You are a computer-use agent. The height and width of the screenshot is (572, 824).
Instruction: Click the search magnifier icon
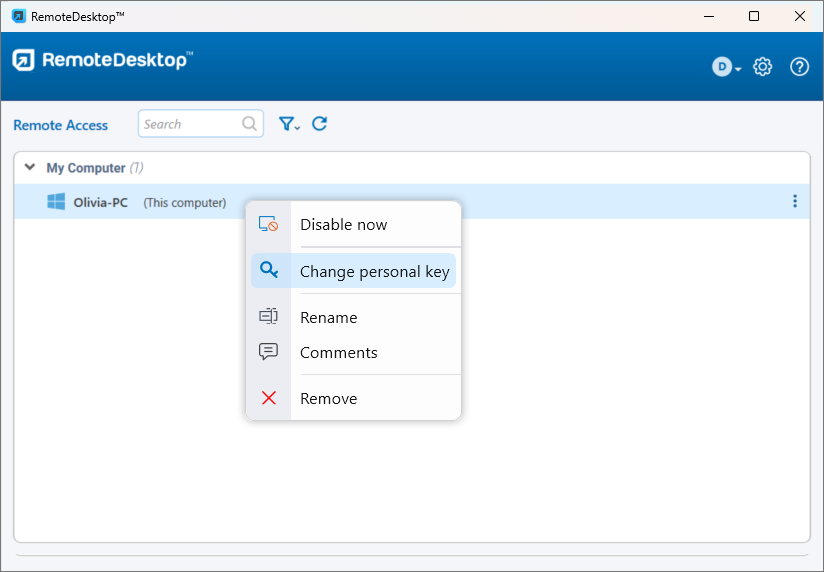click(249, 124)
